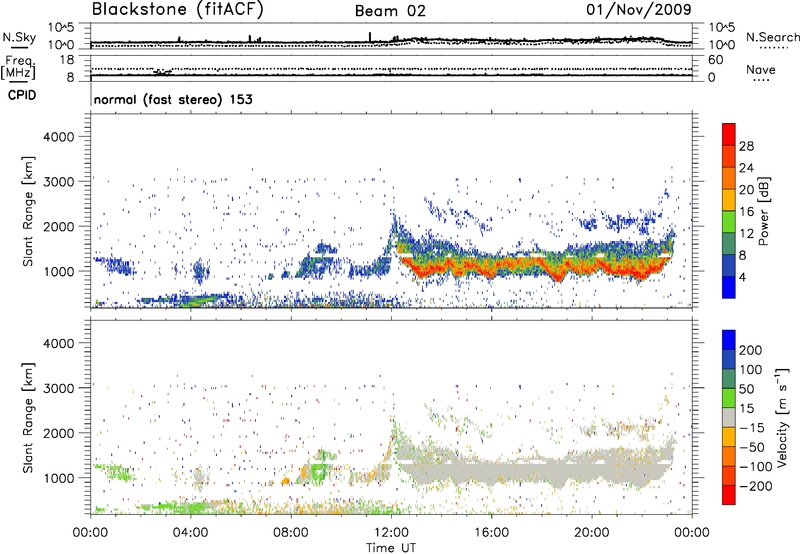Click the left '10^5' noise axis tick
The height and width of the screenshot is (554, 800).
(61, 27)
